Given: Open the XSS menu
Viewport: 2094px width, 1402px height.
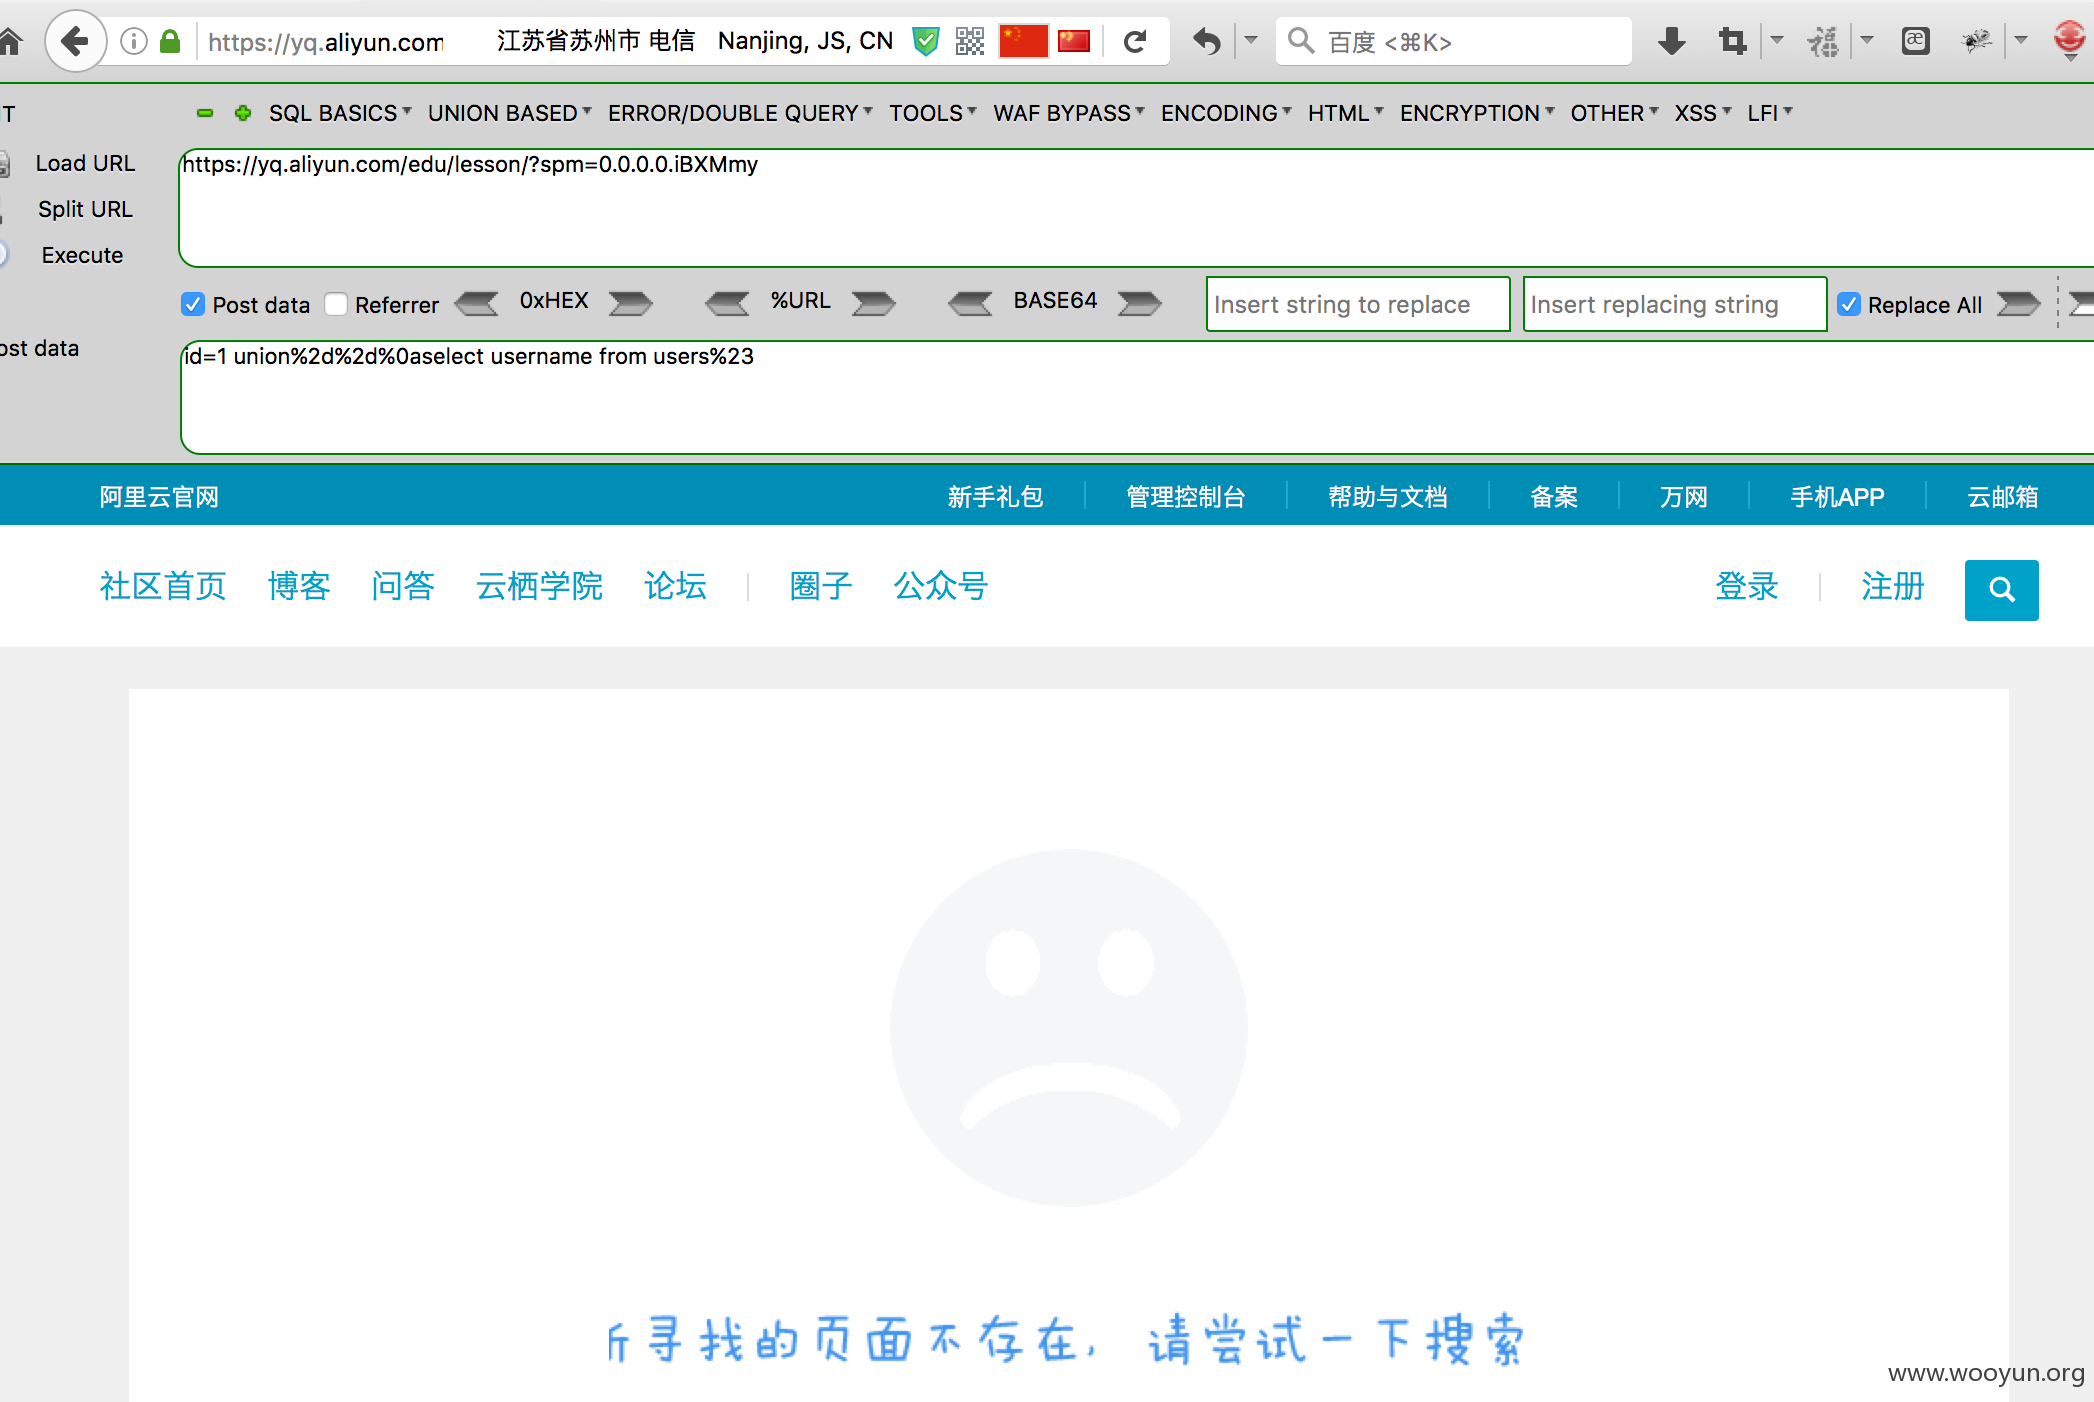Looking at the screenshot, I should click(x=1703, y=113).
